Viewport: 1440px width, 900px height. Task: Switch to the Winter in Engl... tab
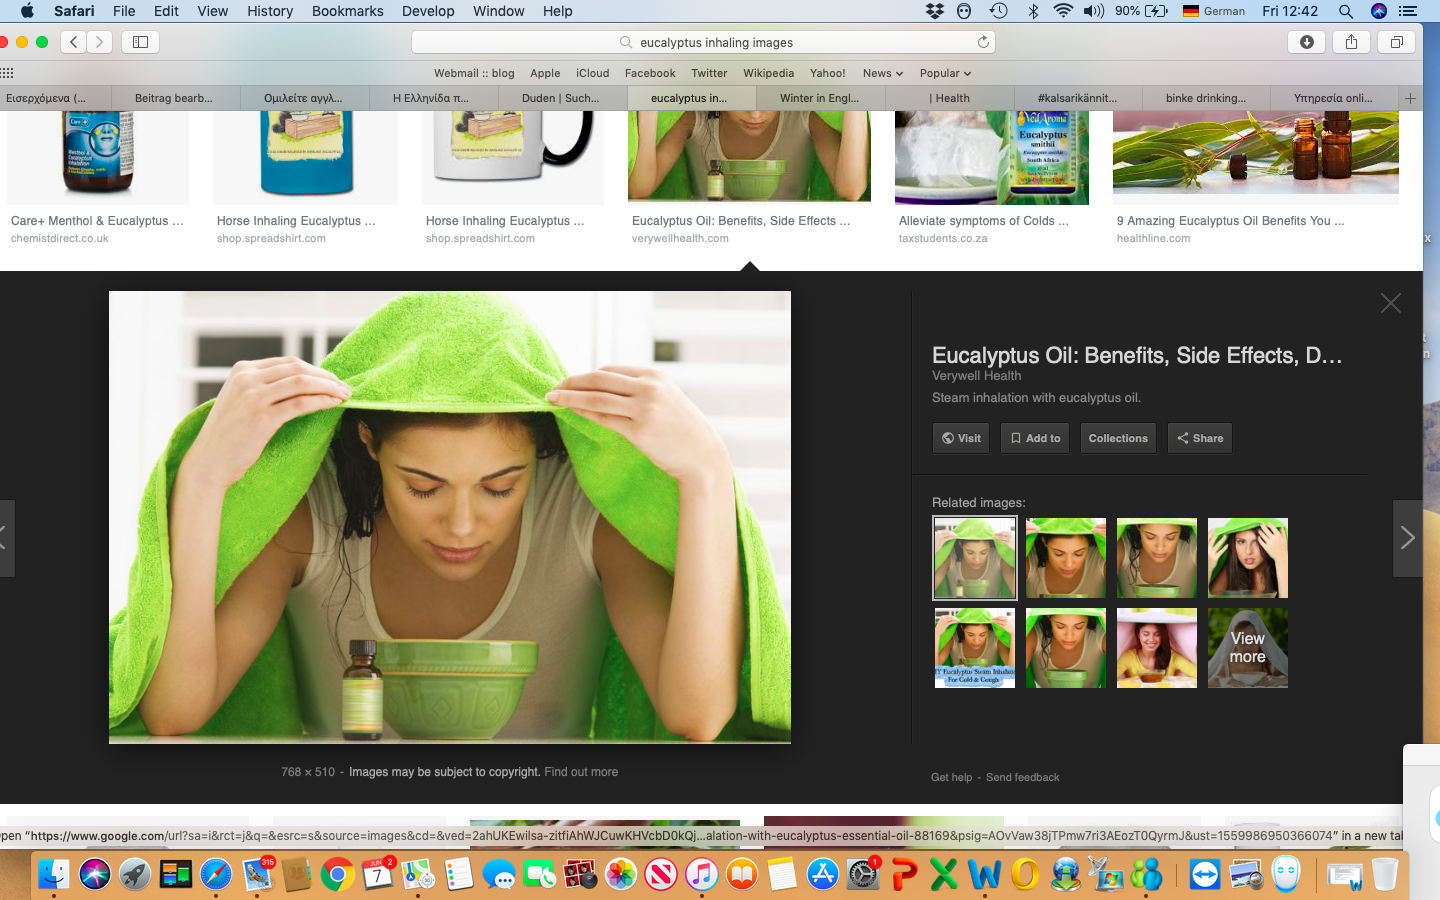(819, 98)
